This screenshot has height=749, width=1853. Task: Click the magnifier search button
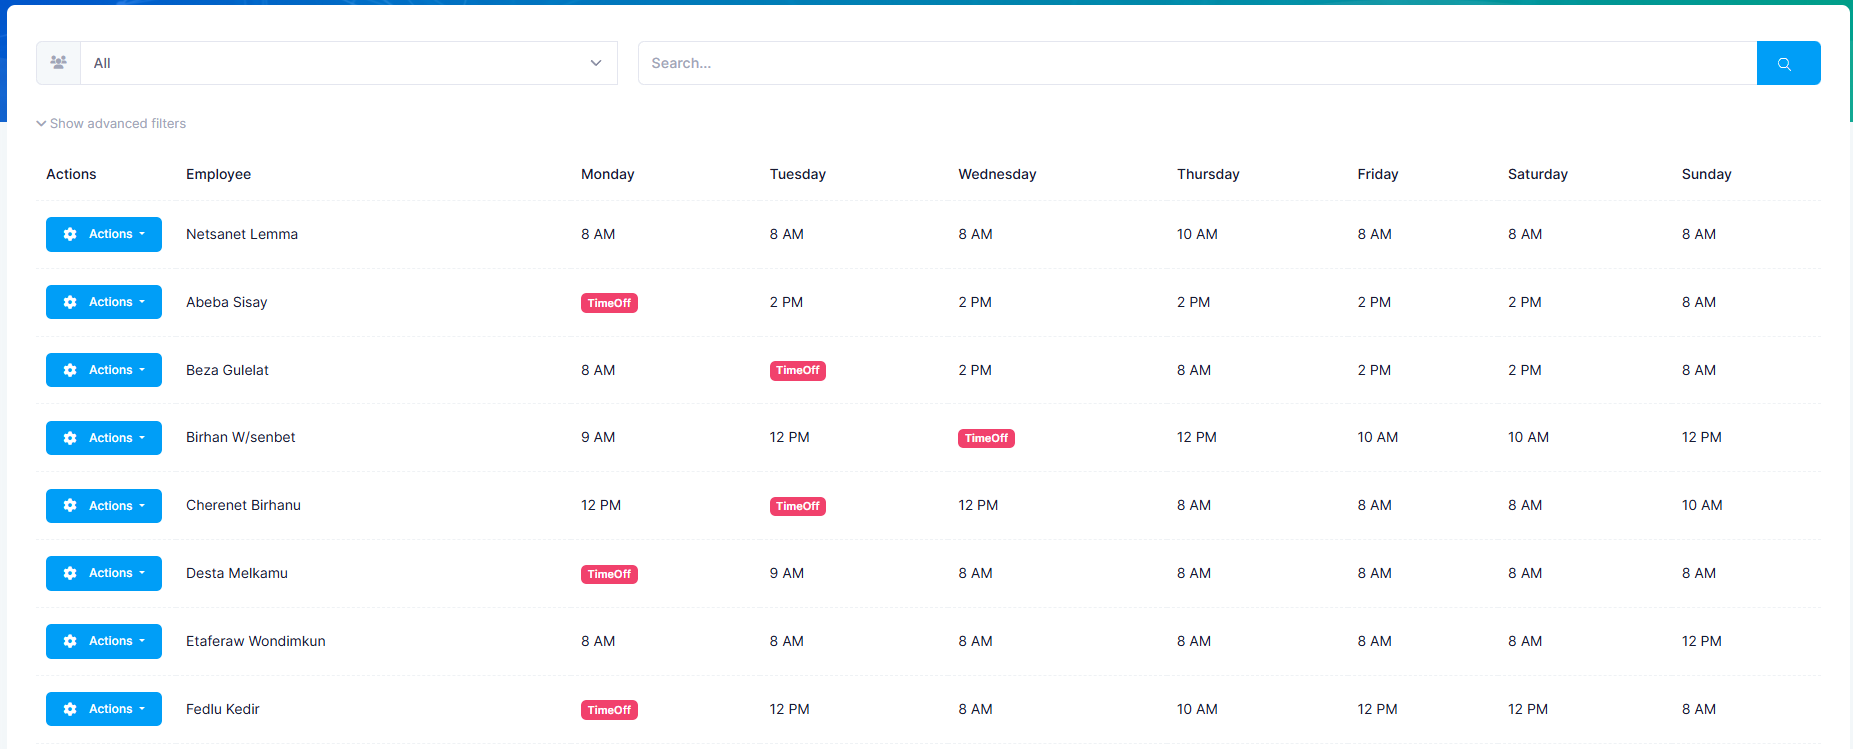(1787, 63)
